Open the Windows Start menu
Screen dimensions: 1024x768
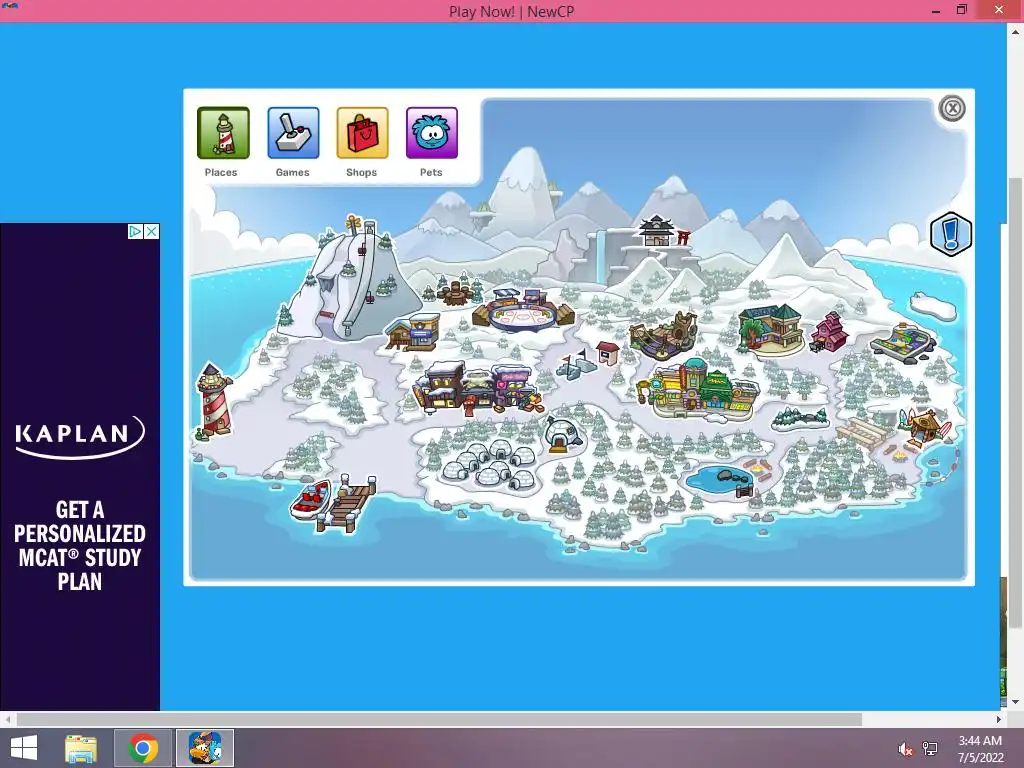tap(24, 748)
